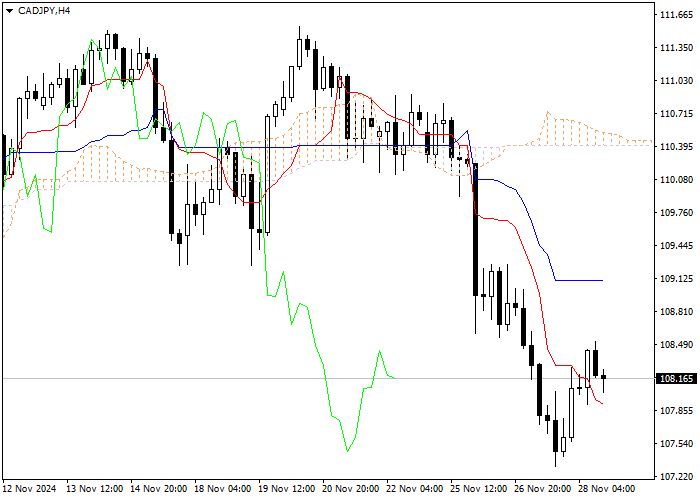Click the 109.445 price scale value
The image size is (700, 500).
tap(676, 246)
